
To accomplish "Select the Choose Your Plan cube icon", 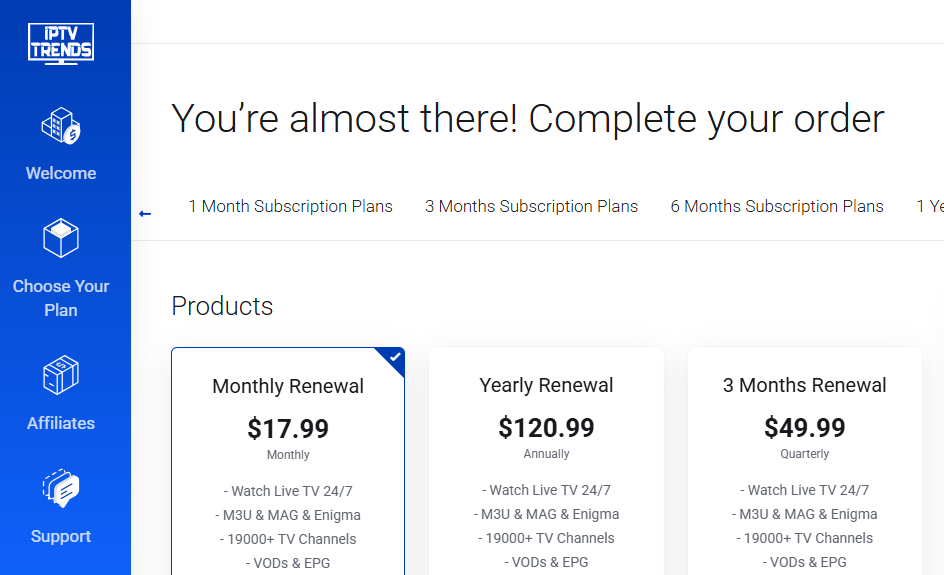I will (x=61, y=238).
